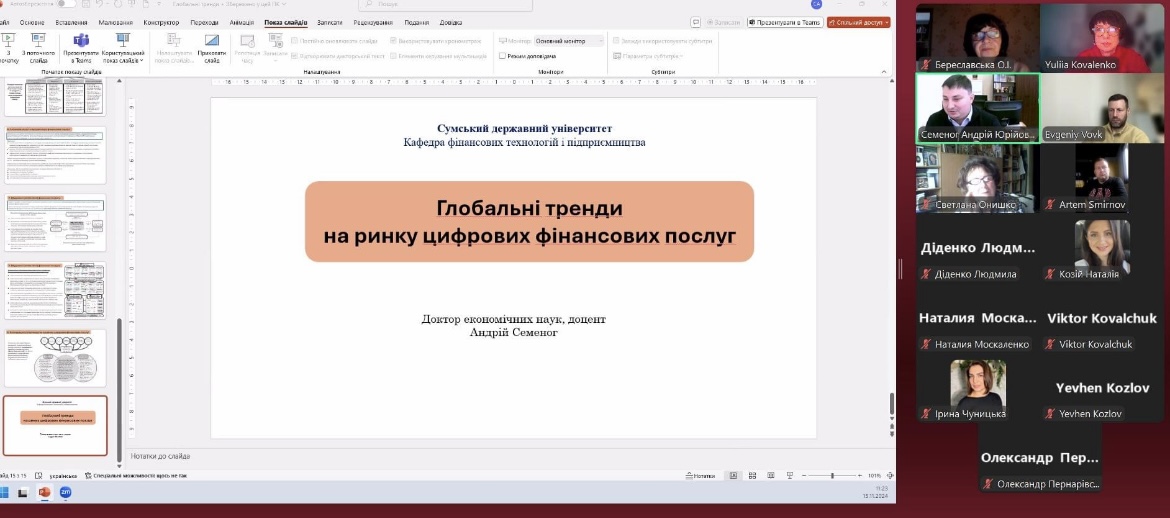Start slideshow from current slide icon
1170x518 pixels.
coord(39,41)
